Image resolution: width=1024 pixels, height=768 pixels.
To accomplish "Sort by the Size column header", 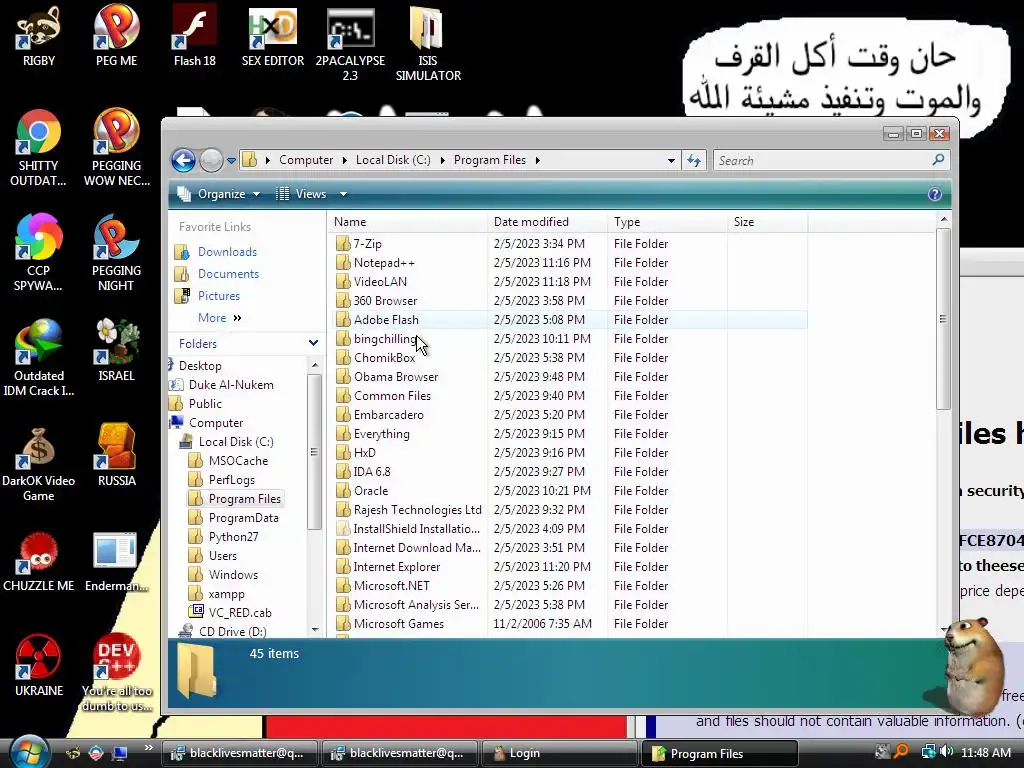I will pos(767,222).
